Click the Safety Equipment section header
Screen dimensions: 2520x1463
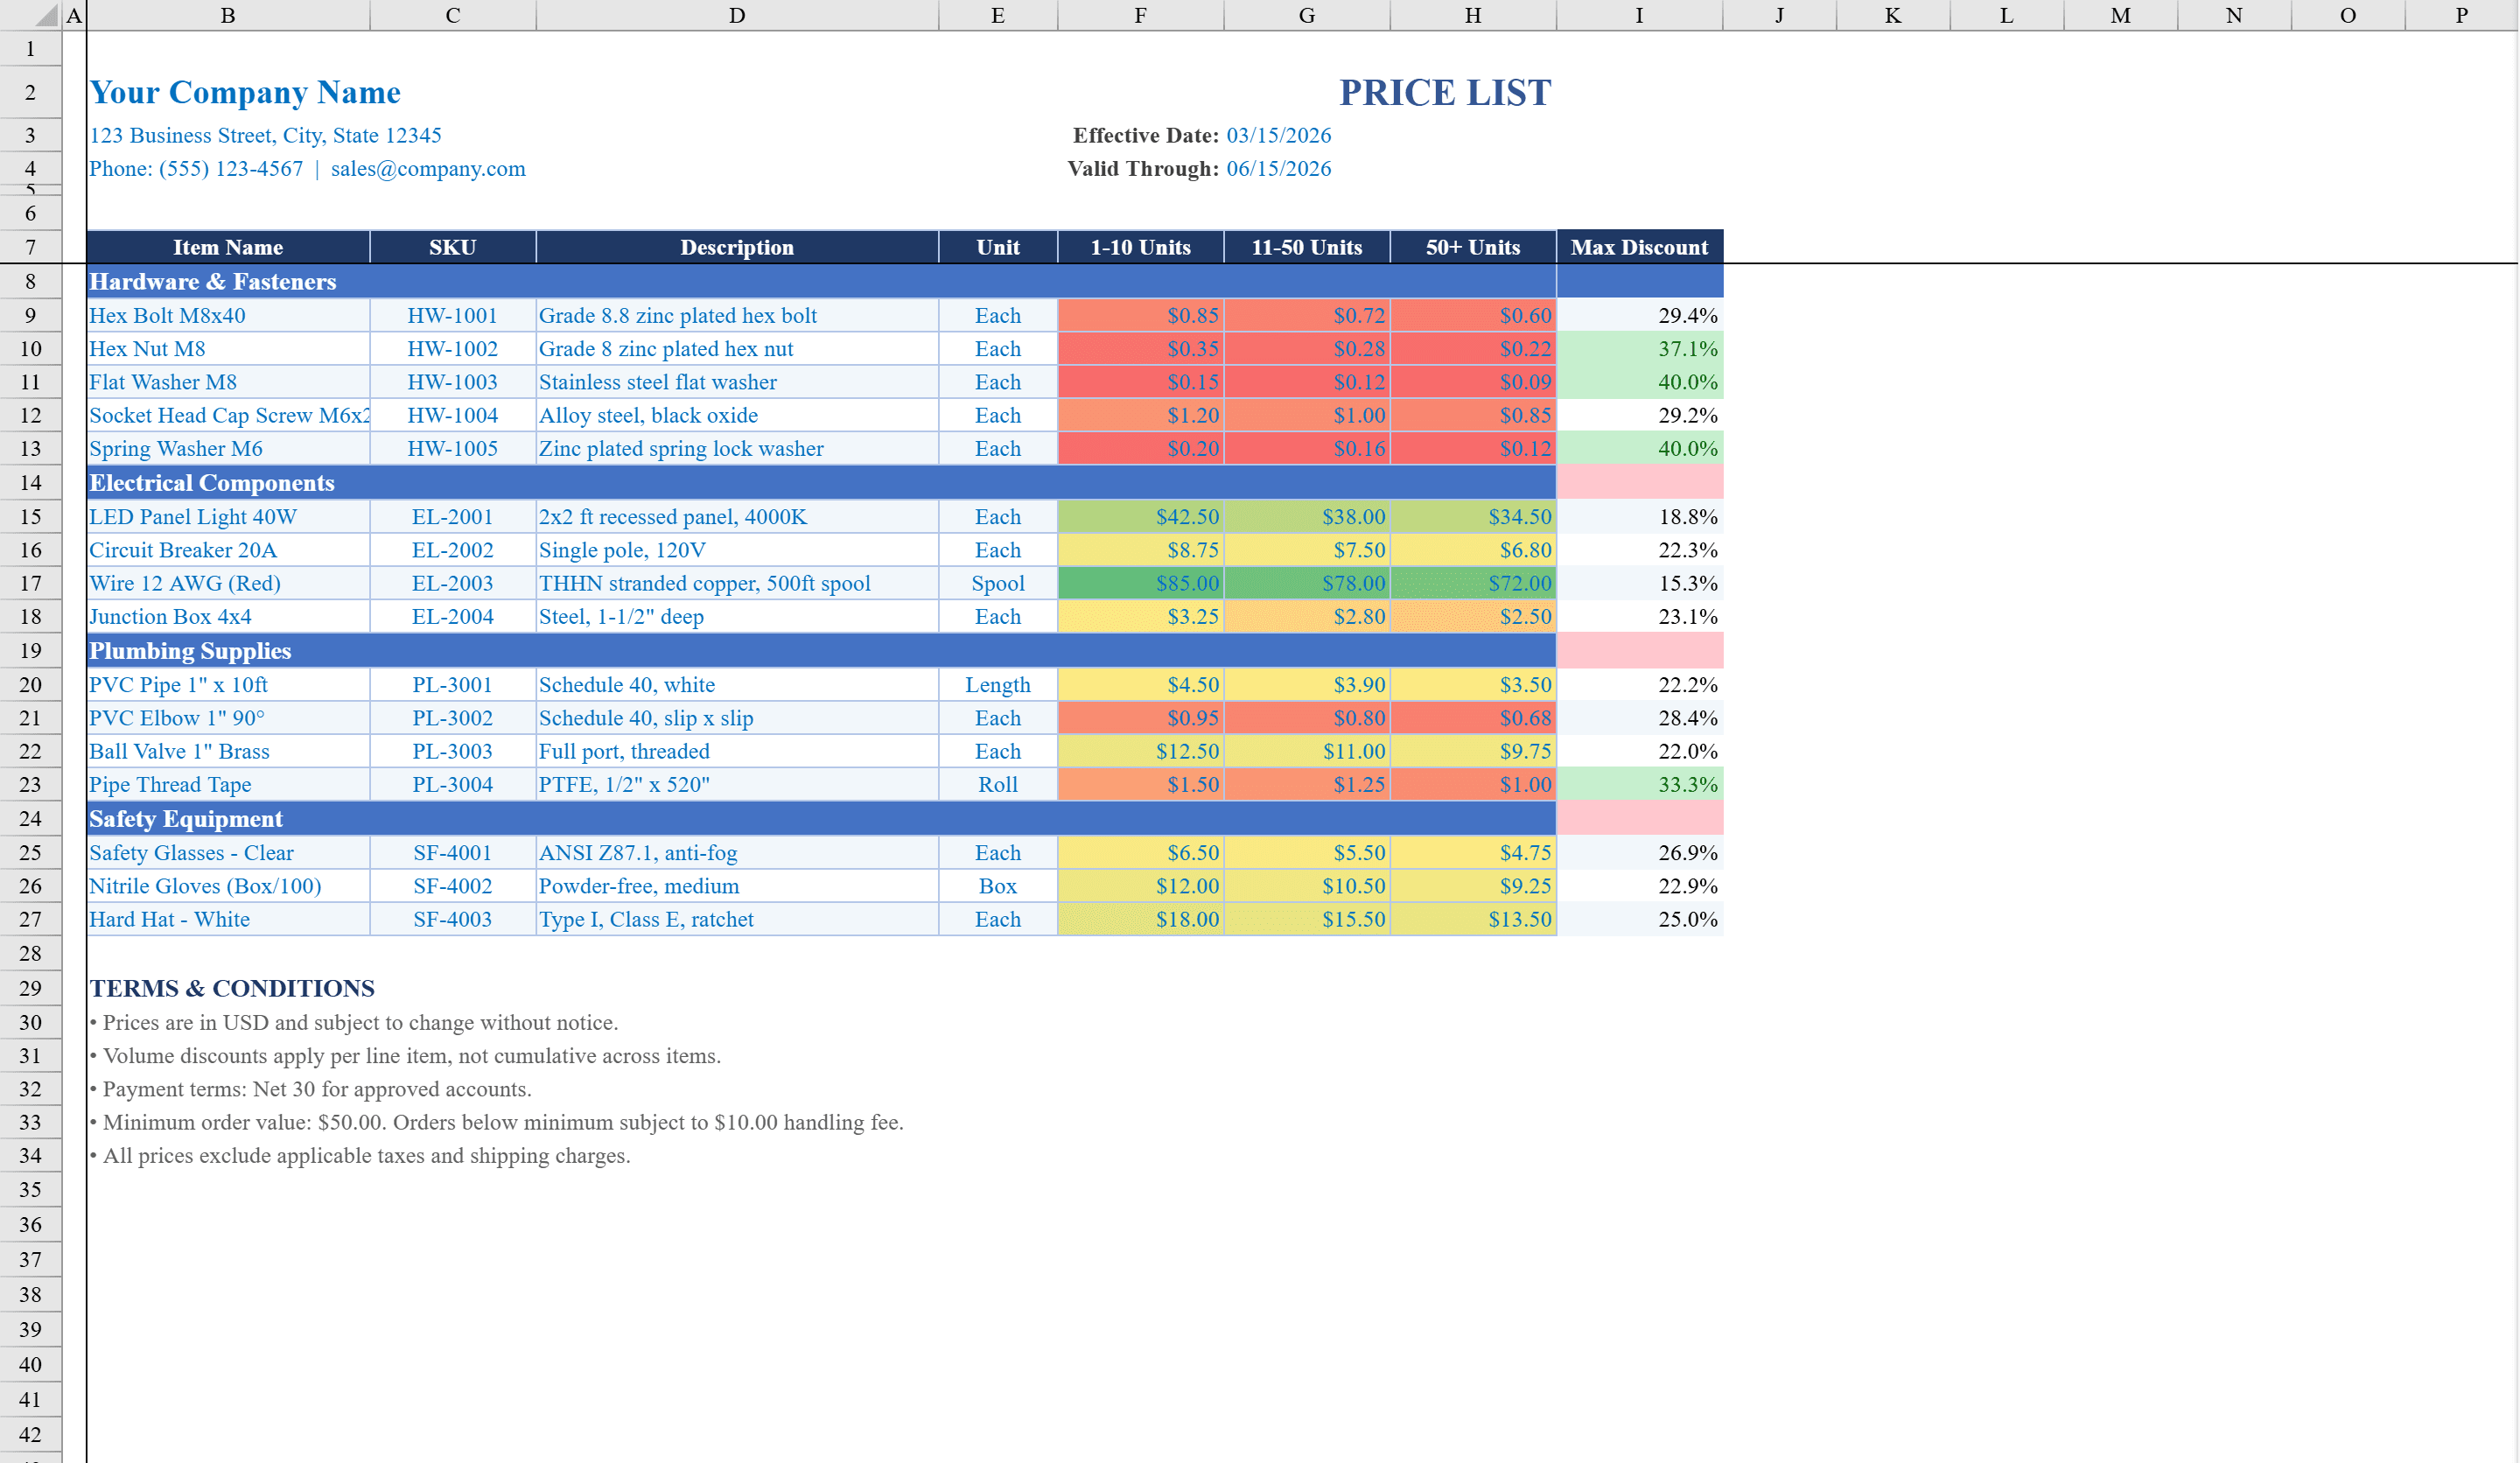[186, 818]
